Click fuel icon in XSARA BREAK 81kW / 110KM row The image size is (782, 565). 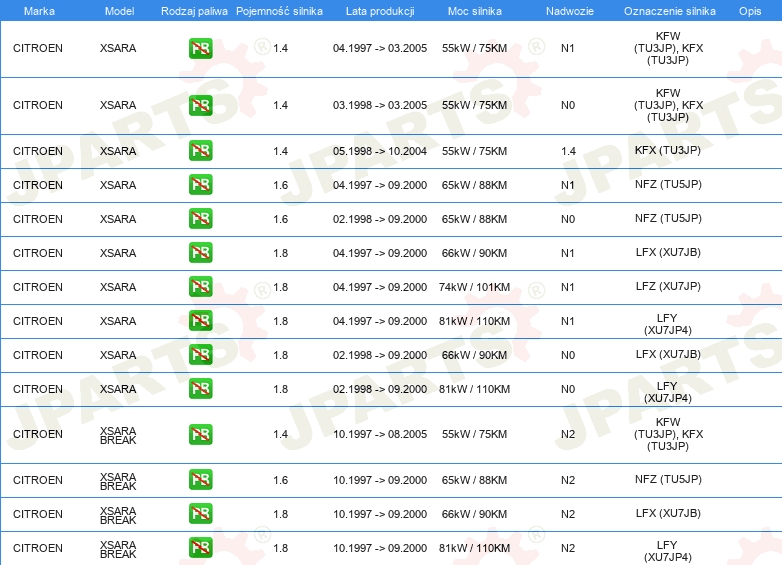coord(200,547)
